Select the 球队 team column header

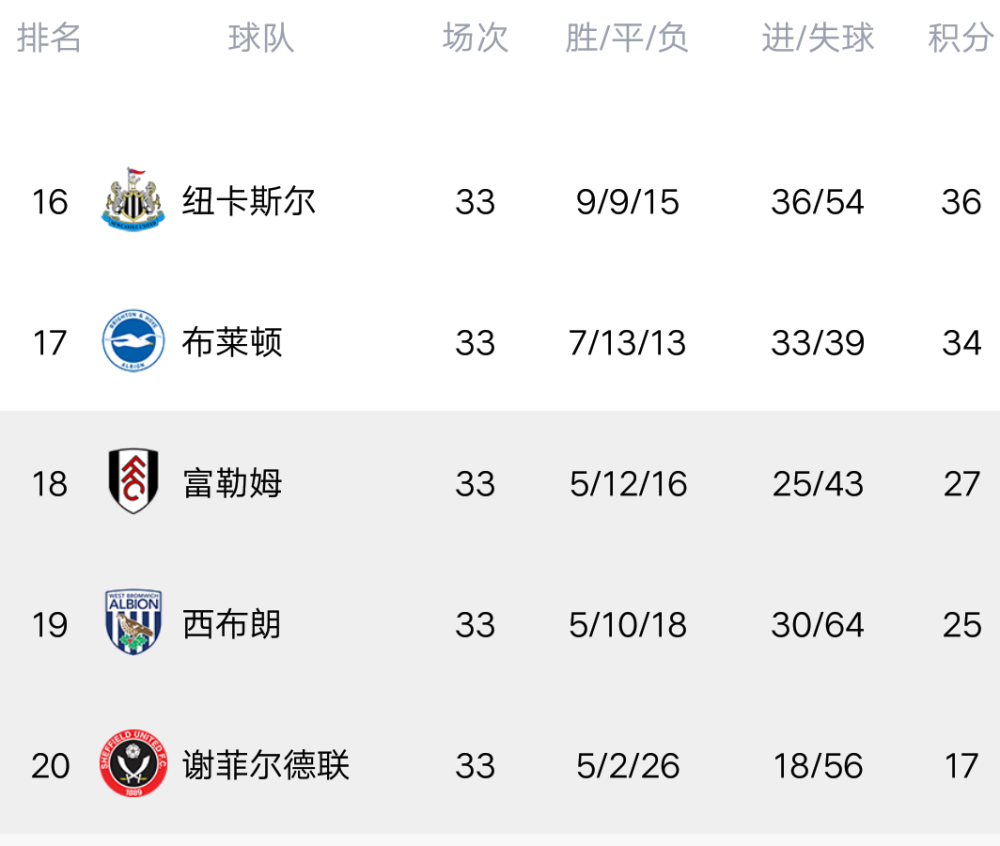point(261,38)
